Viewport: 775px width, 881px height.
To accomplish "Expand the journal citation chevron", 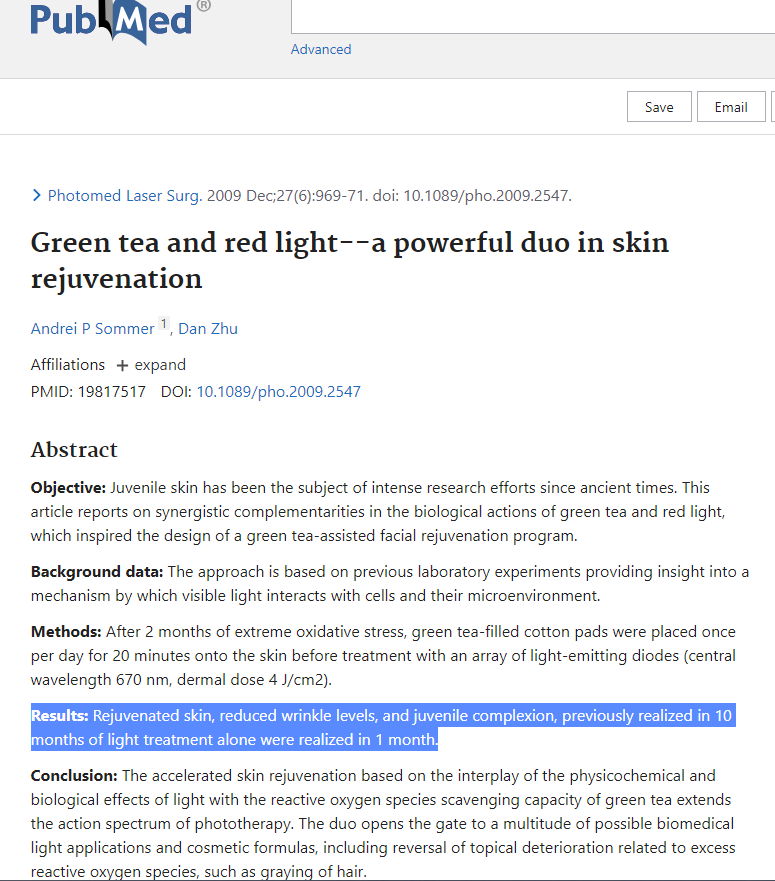I will (37, 196).
